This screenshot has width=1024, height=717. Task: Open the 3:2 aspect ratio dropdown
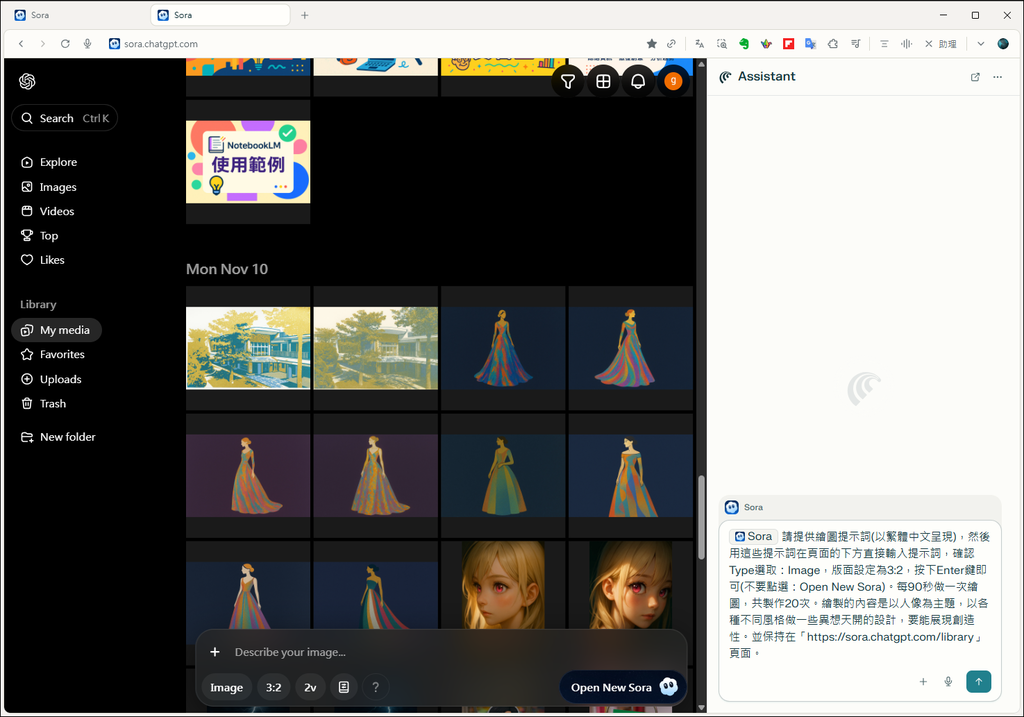(x=273, y=687)
